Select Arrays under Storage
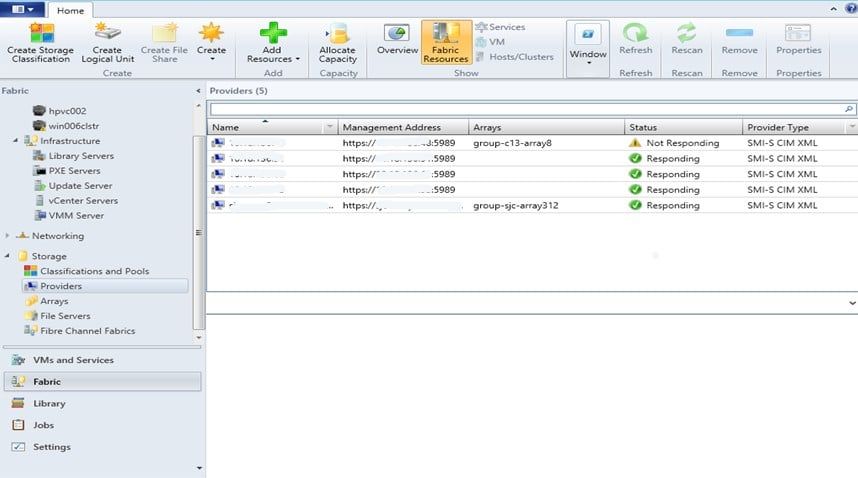Image resolution: width=858 pixels, height=478 pixels. coord(54,301)
